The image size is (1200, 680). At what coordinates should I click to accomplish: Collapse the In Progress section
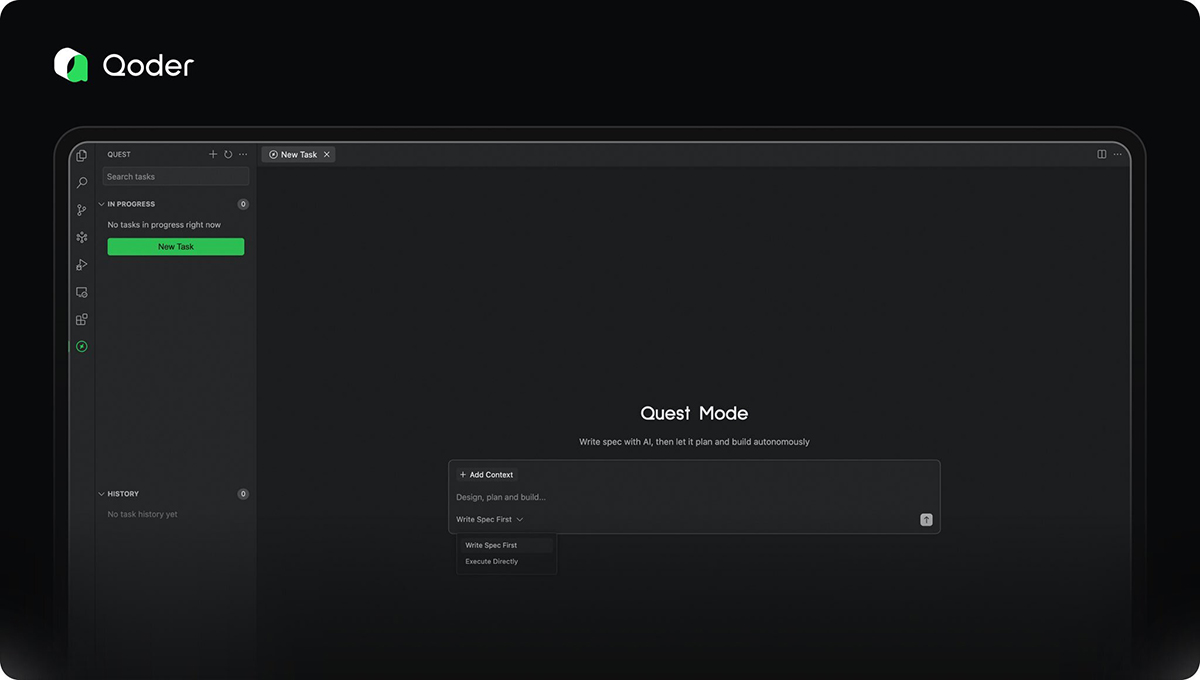coord(102,204)
